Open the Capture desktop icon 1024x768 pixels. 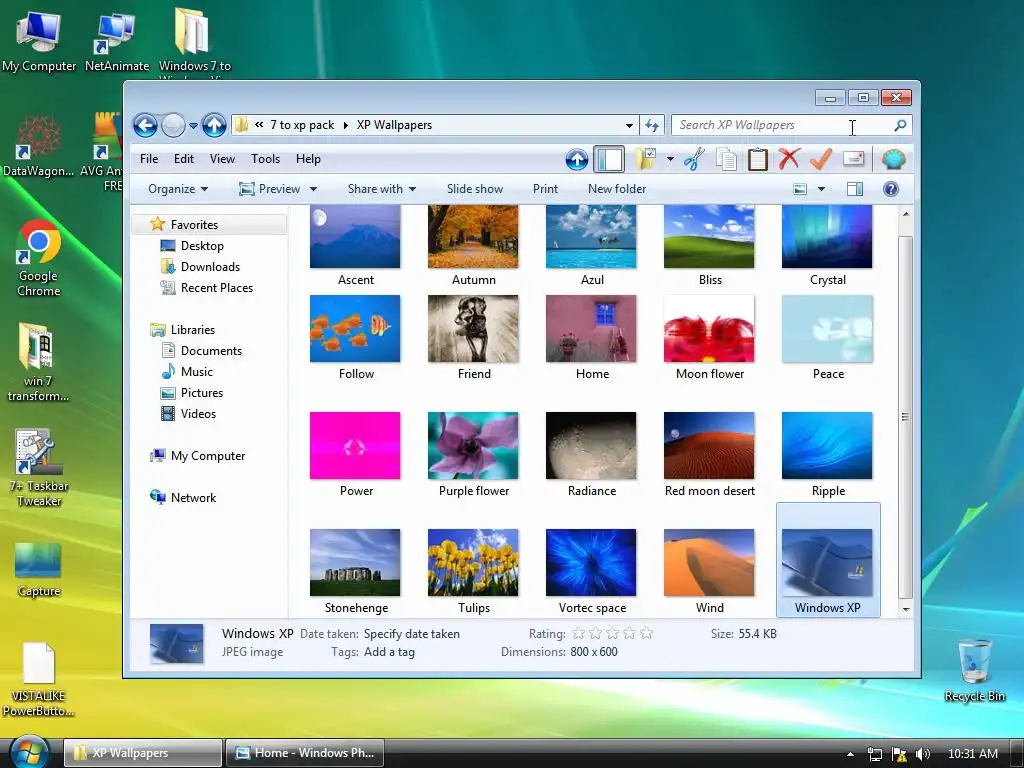point(39,569)
